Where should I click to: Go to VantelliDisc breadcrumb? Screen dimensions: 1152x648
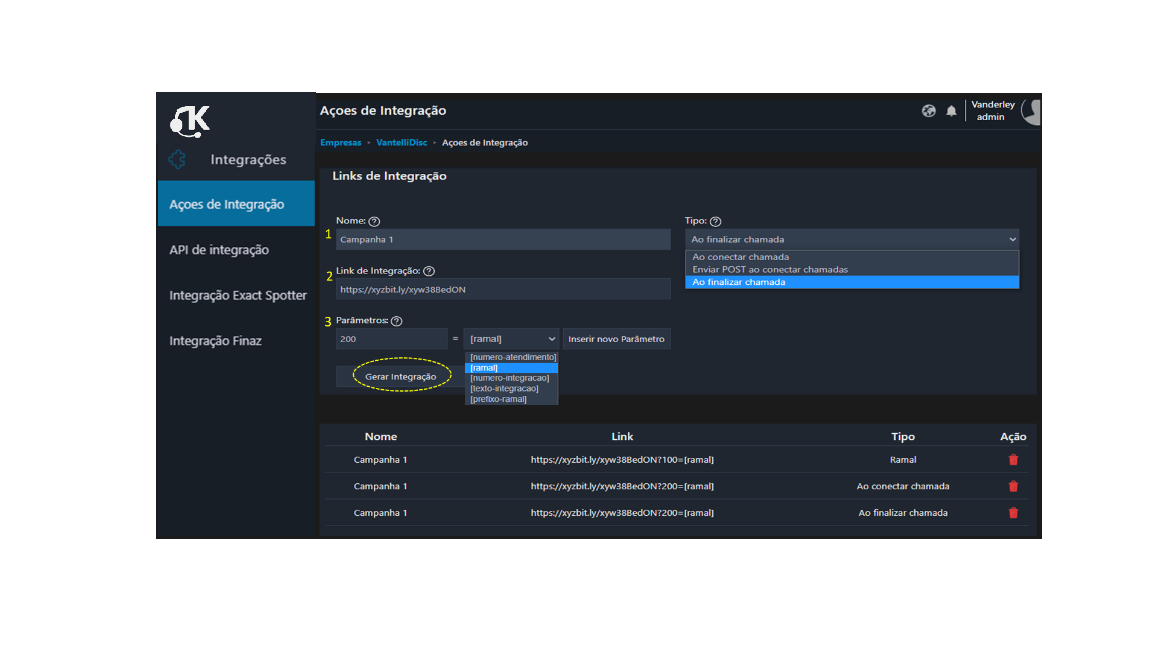point(401,143)
